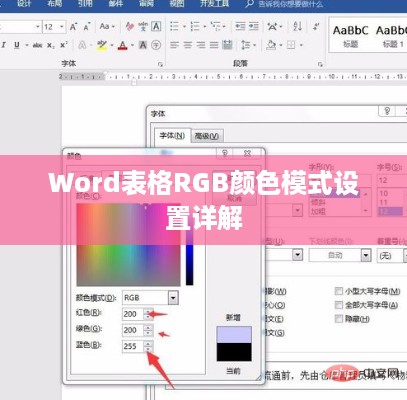Click the 蓝色(B) value field
The height and width of the screenshot is (400, 407).
[x=133, y=346]
